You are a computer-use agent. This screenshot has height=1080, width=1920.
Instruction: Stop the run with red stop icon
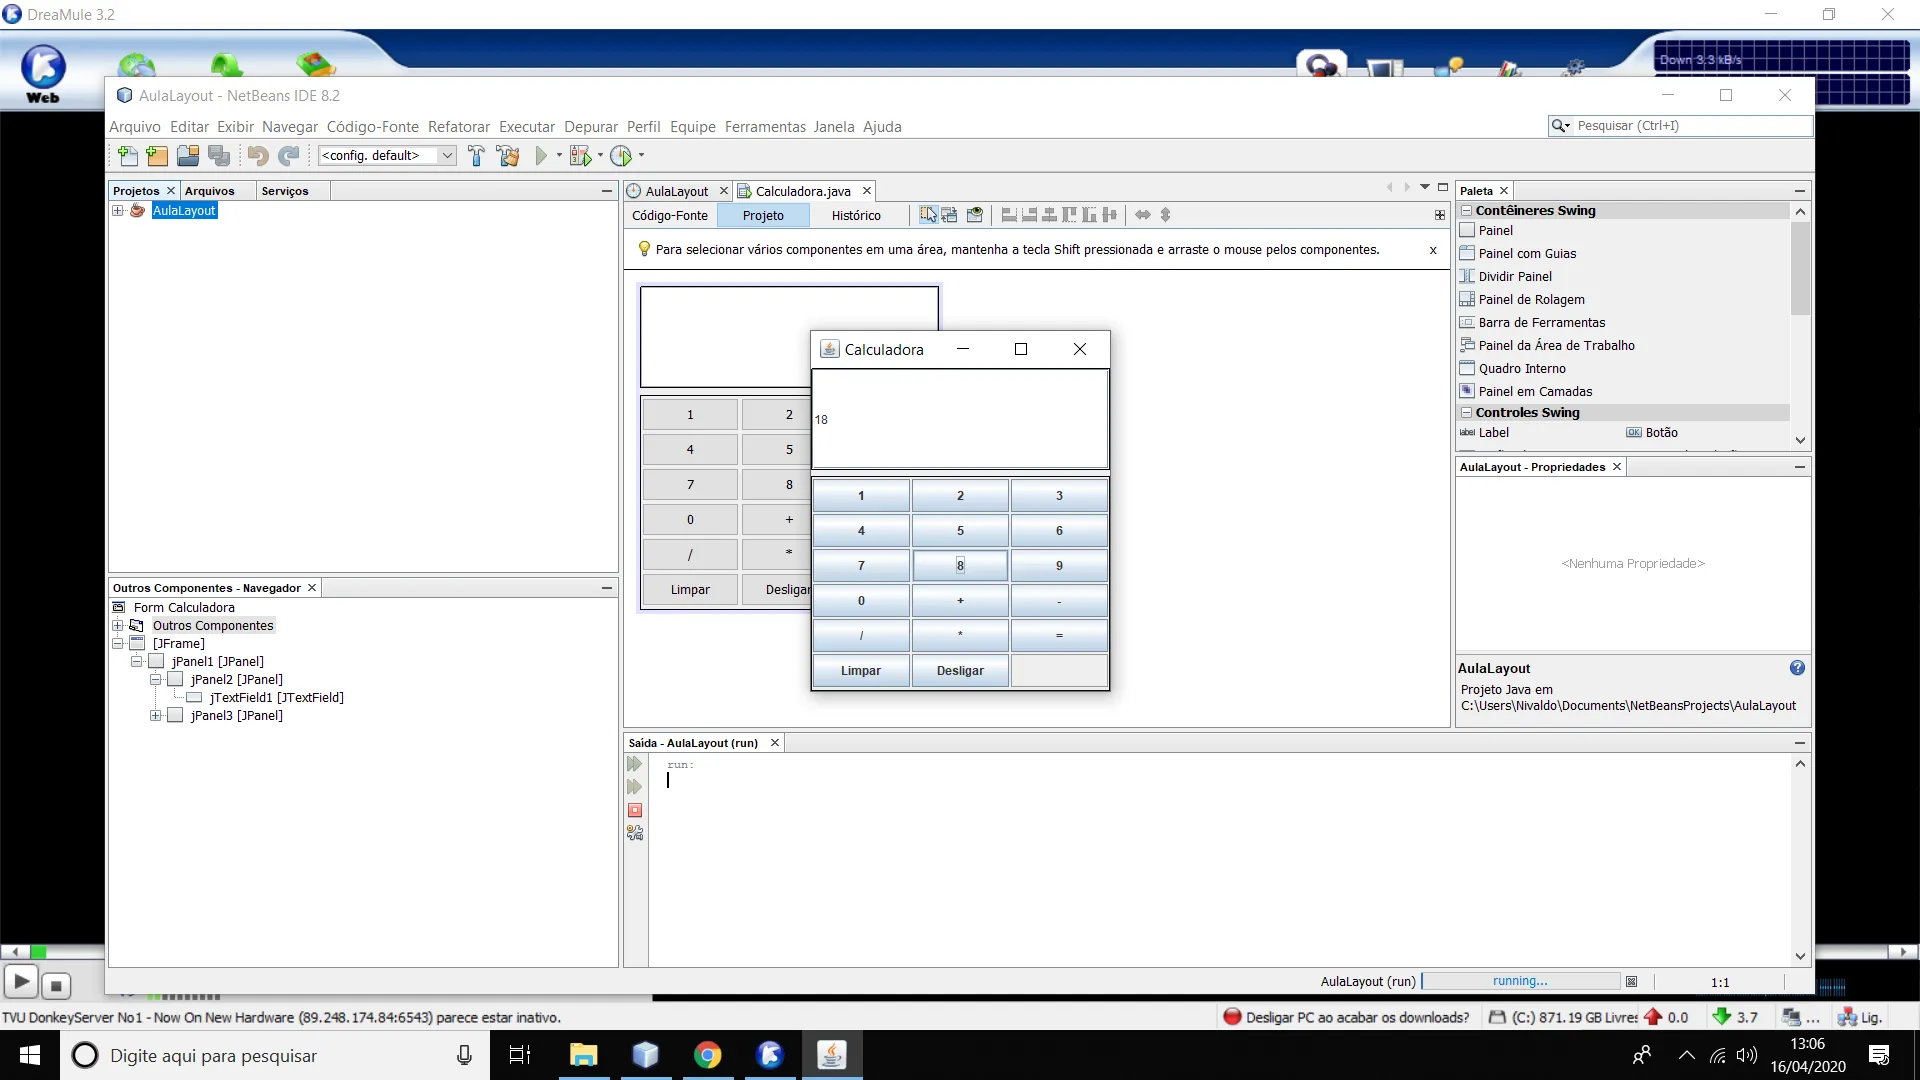click(635, 811)
